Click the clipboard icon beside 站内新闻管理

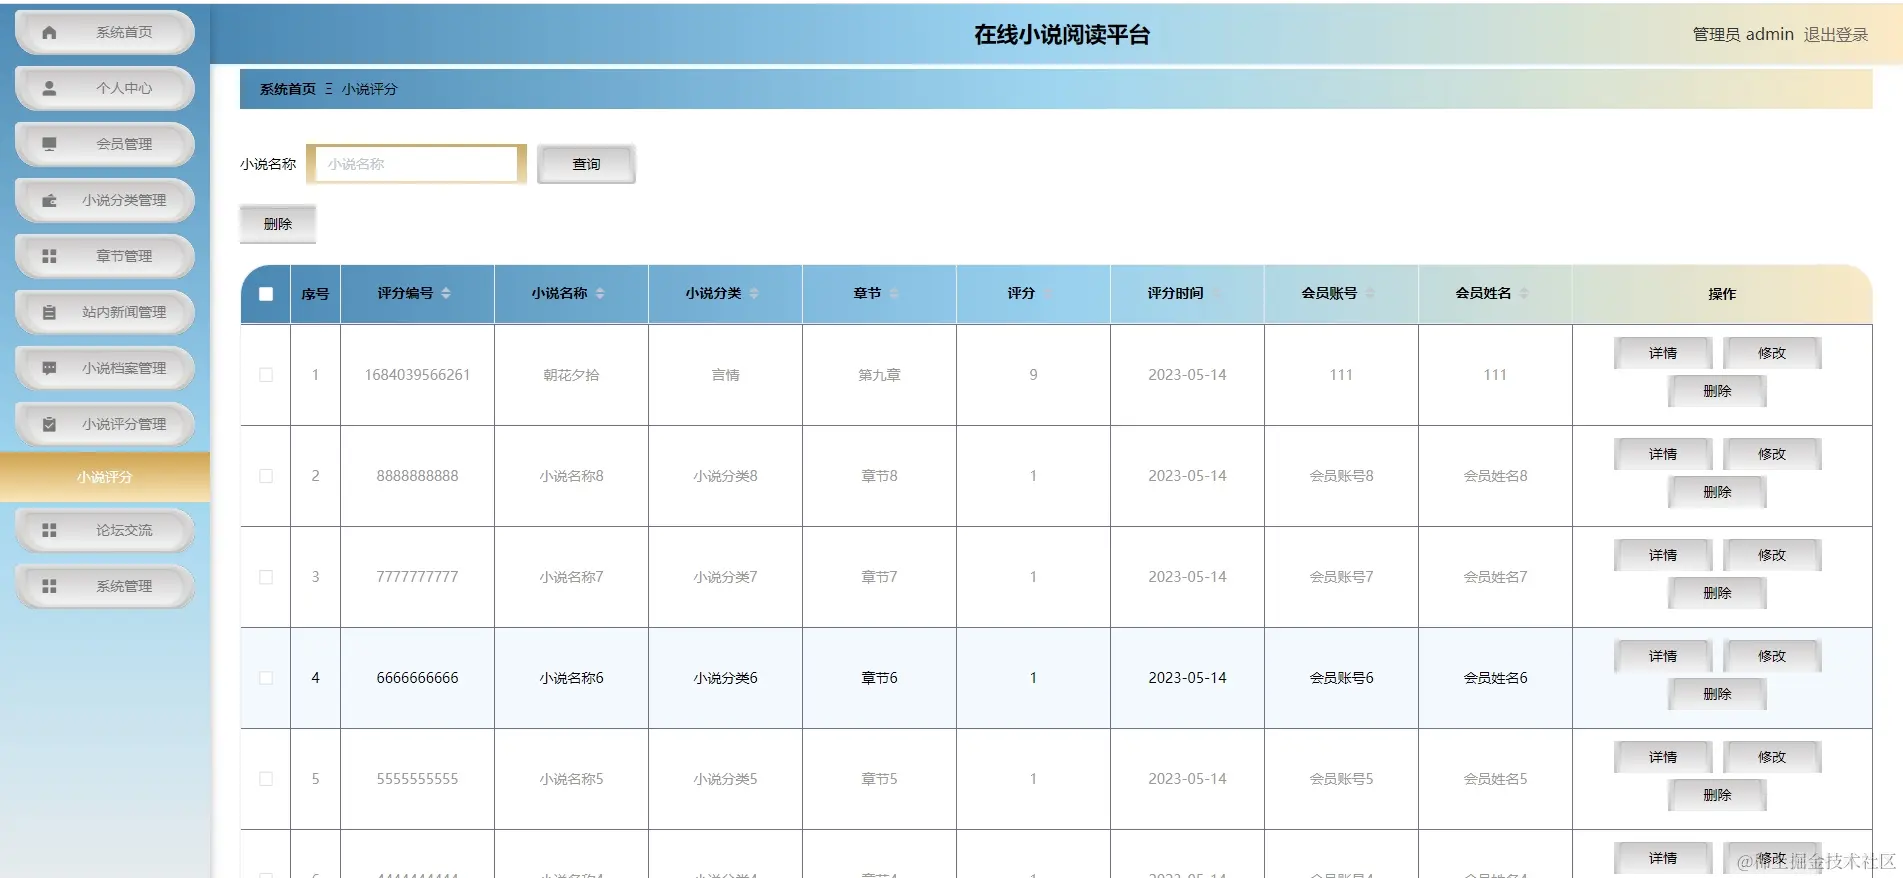click(49, 312)
